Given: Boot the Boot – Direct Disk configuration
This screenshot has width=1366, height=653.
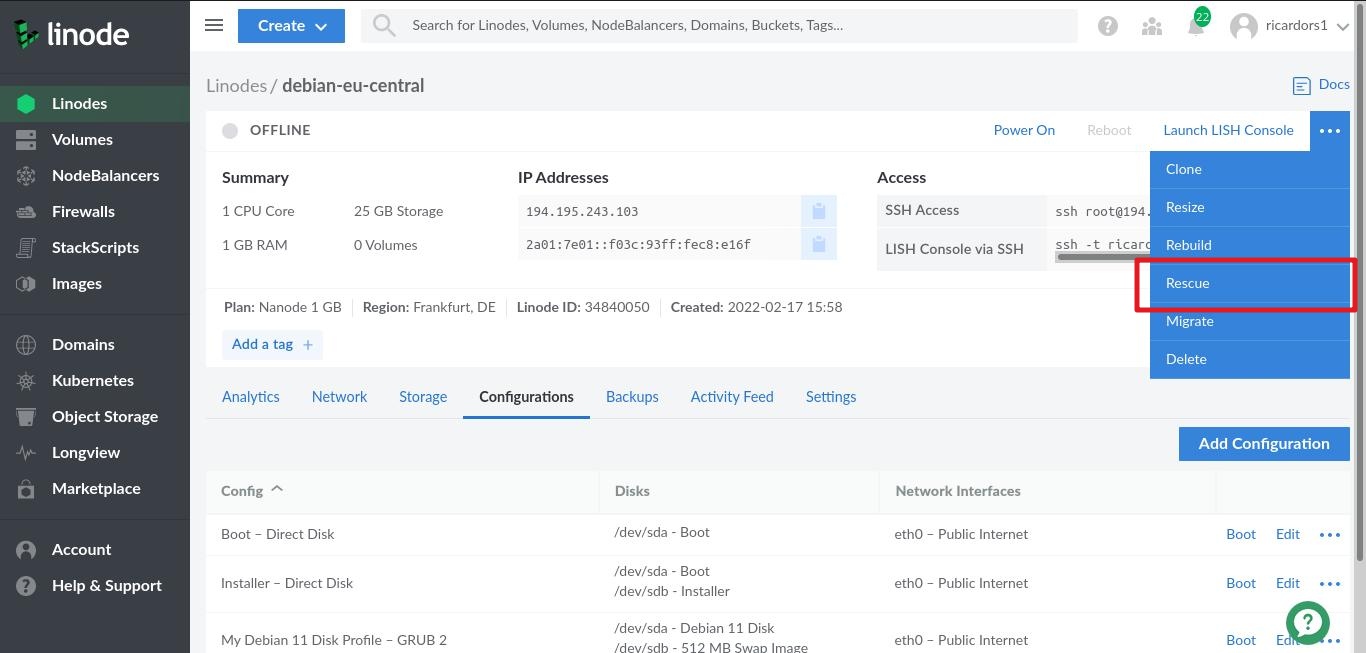Looking at the screenshot, I should tap(1241, 534).
